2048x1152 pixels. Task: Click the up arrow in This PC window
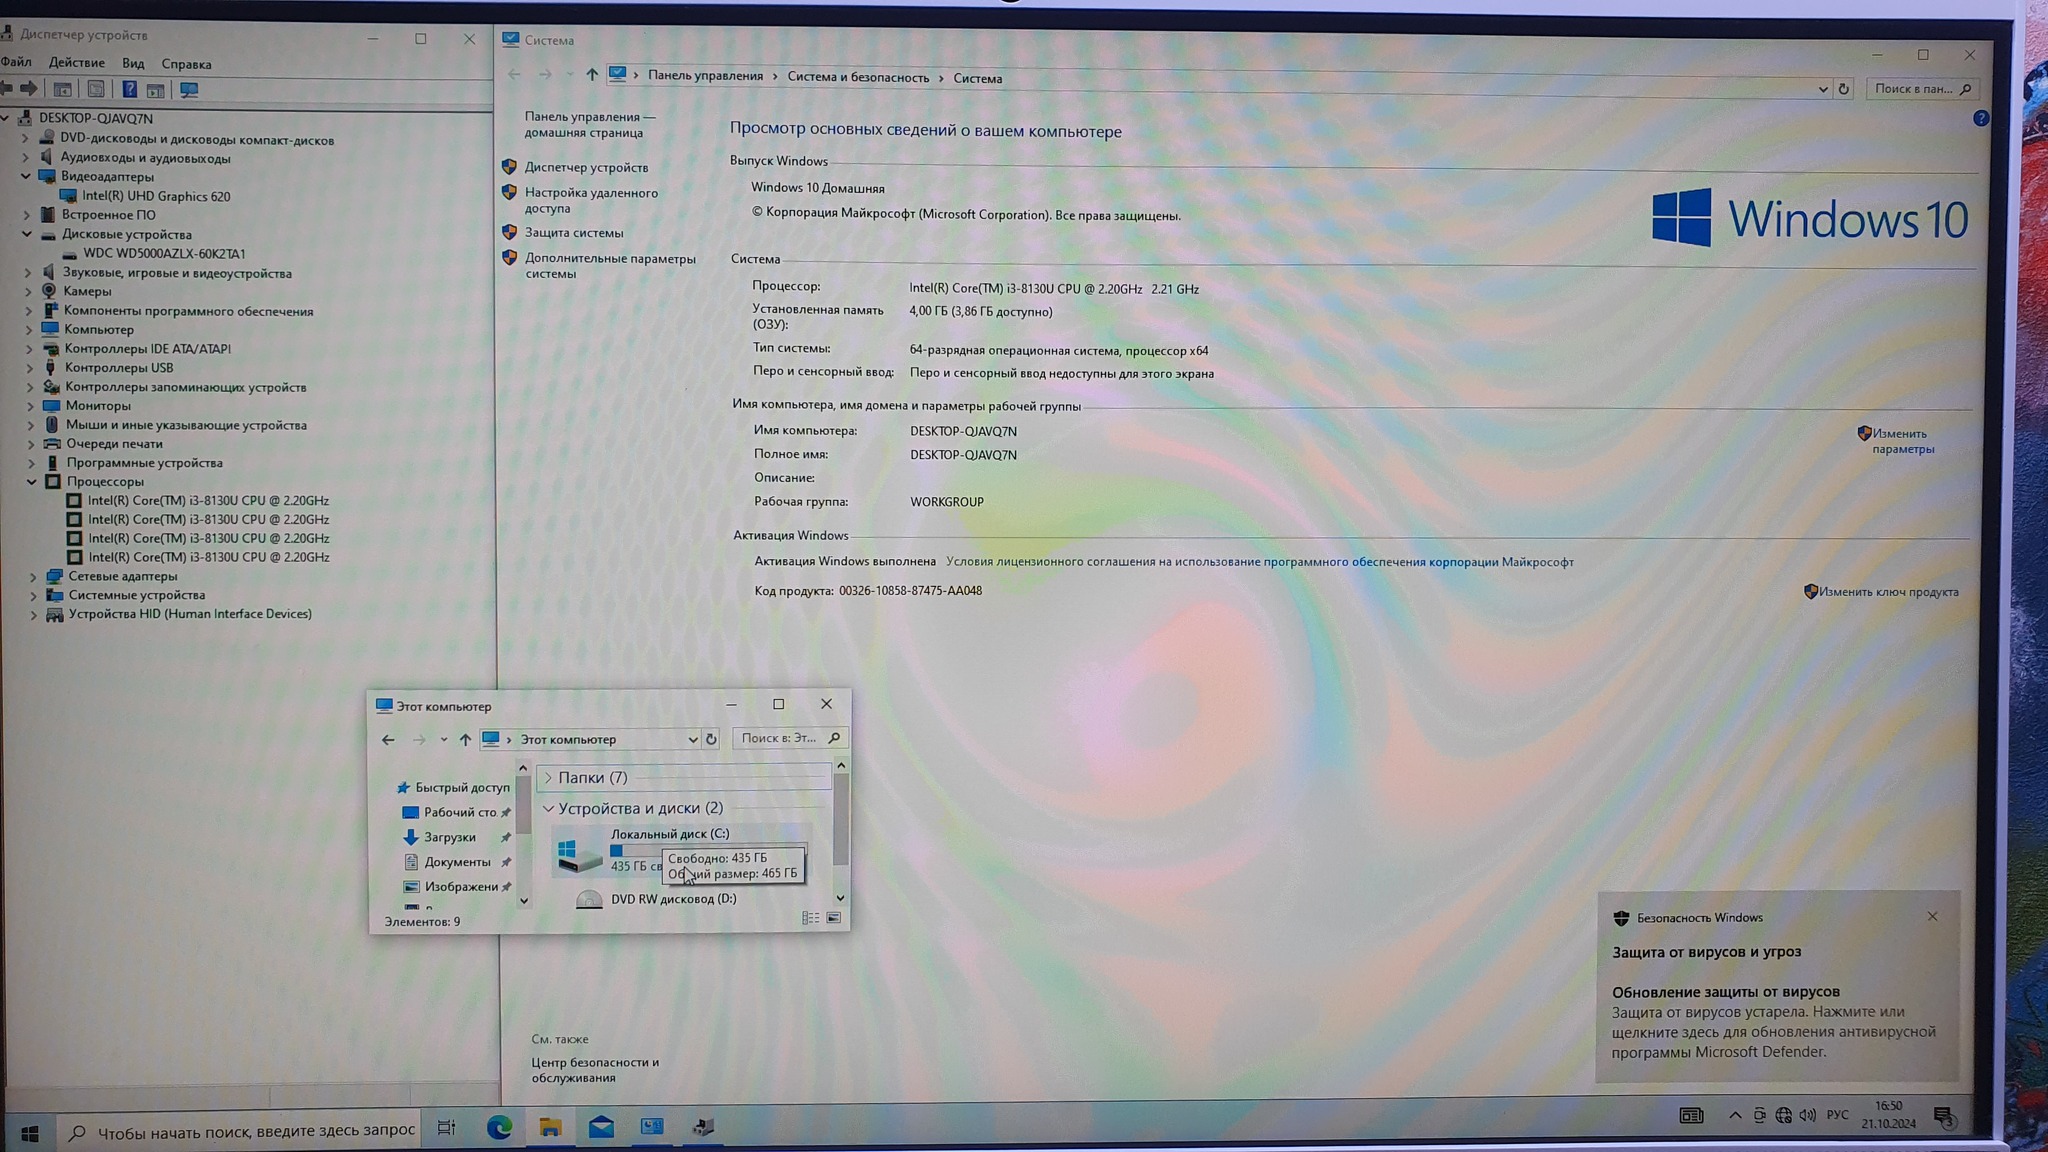click(465, 740)
